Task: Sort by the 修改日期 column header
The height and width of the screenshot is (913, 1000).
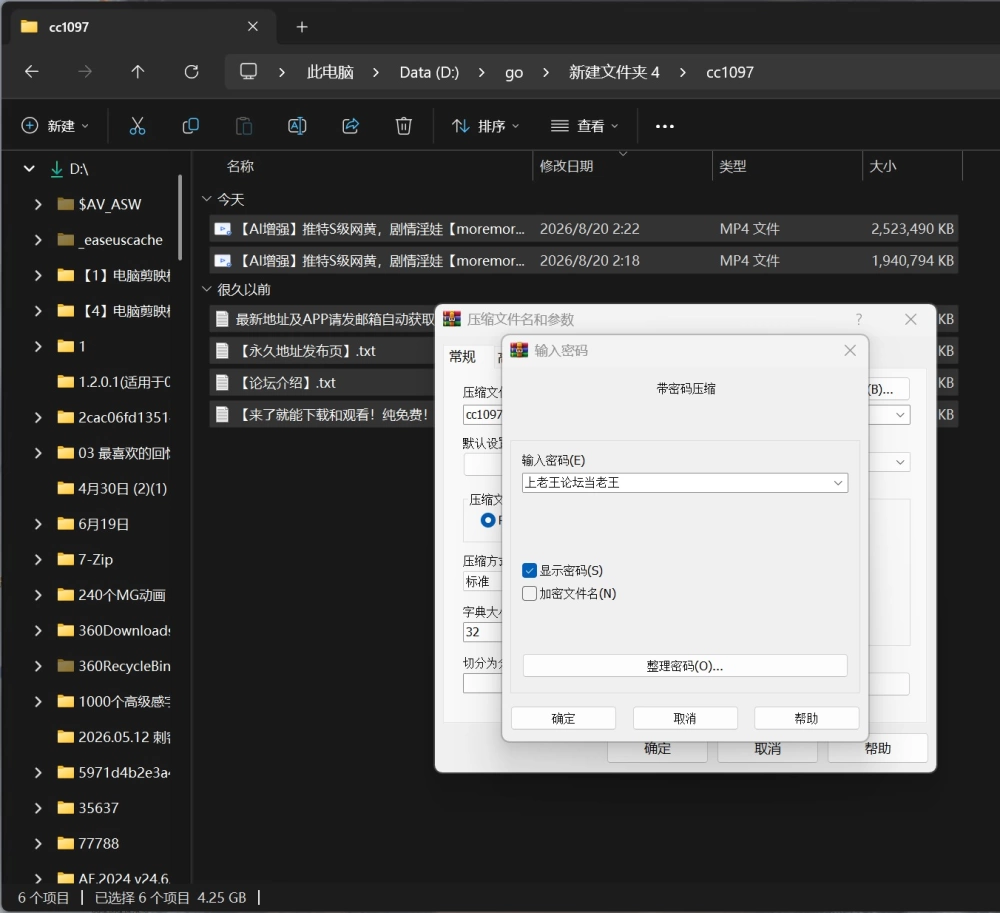Action: pos(566,166)
